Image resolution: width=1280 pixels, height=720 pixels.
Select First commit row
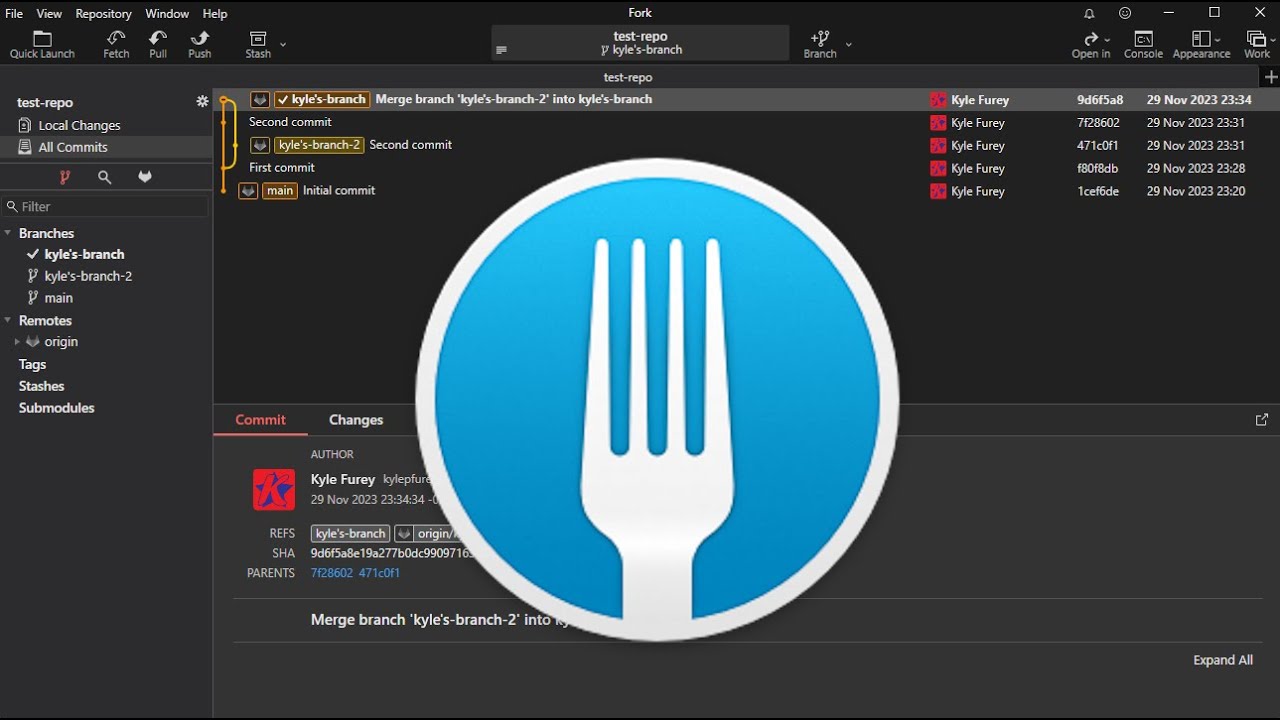746,168
